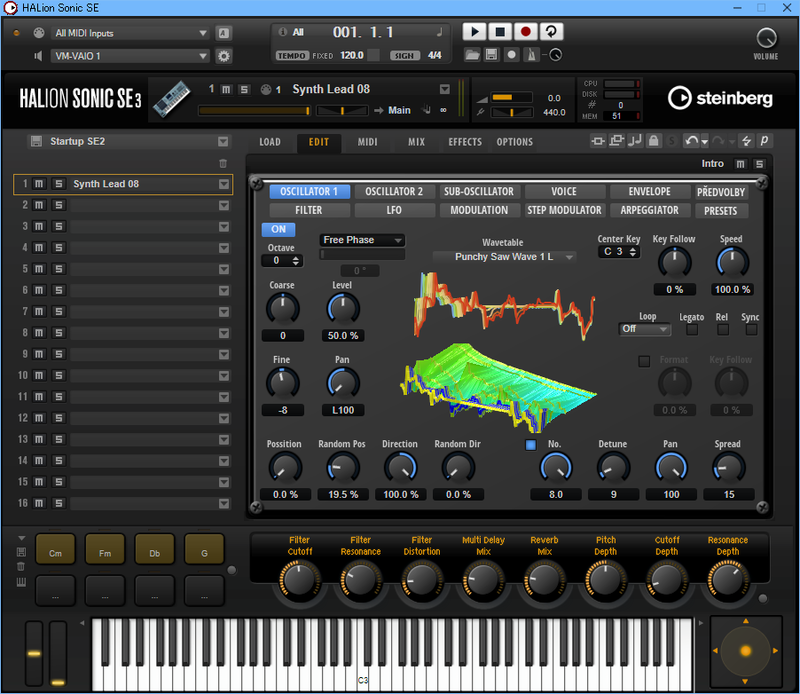Enable the Rel checkbox

tap(722, 330)
